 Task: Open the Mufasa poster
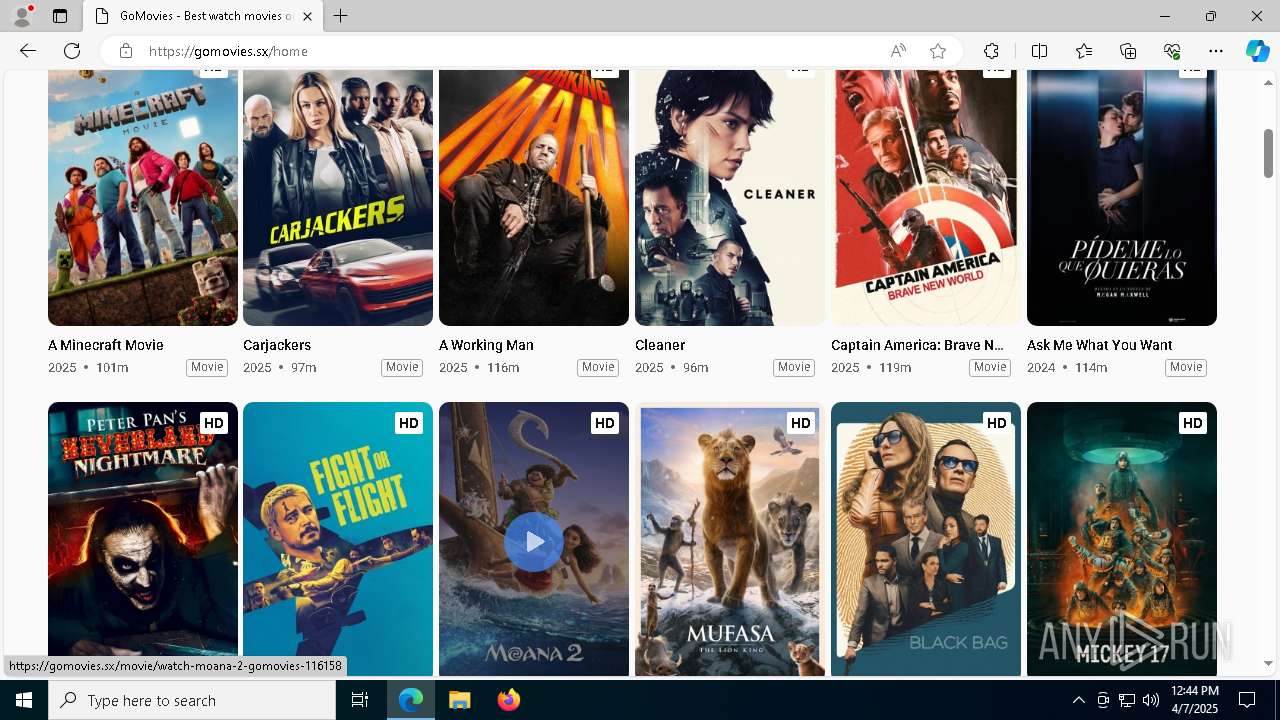coord(730,540)
